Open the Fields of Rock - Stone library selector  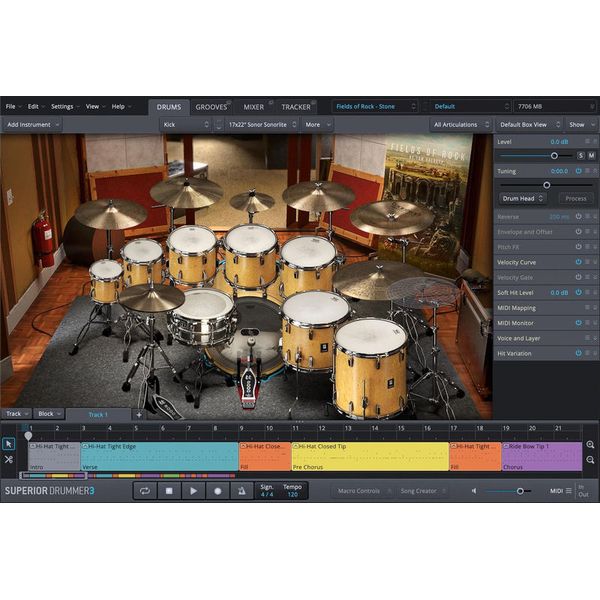tap(375, 106)
